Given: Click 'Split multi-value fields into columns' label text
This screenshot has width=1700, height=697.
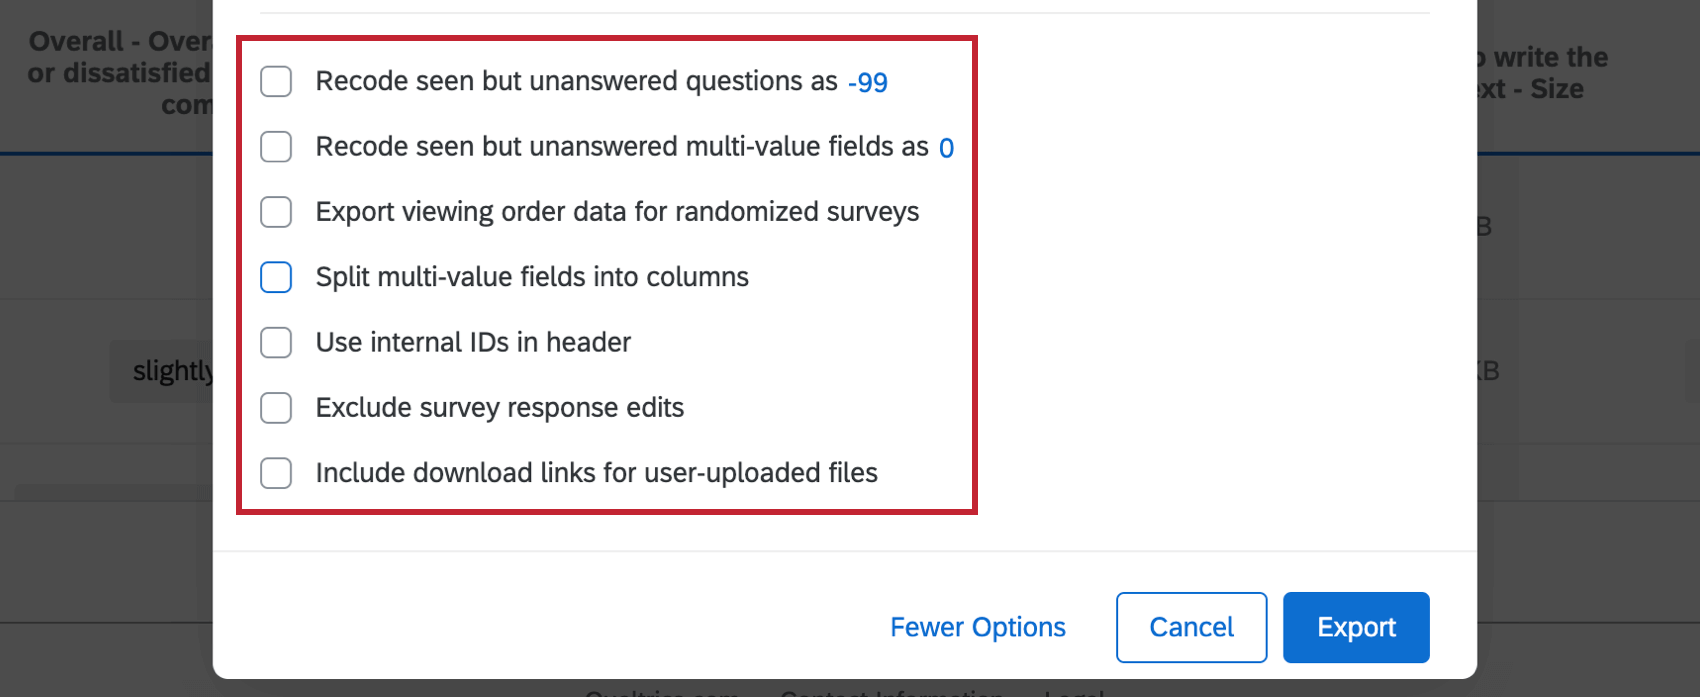Looking at the screenshot, I should coord(532,277).
